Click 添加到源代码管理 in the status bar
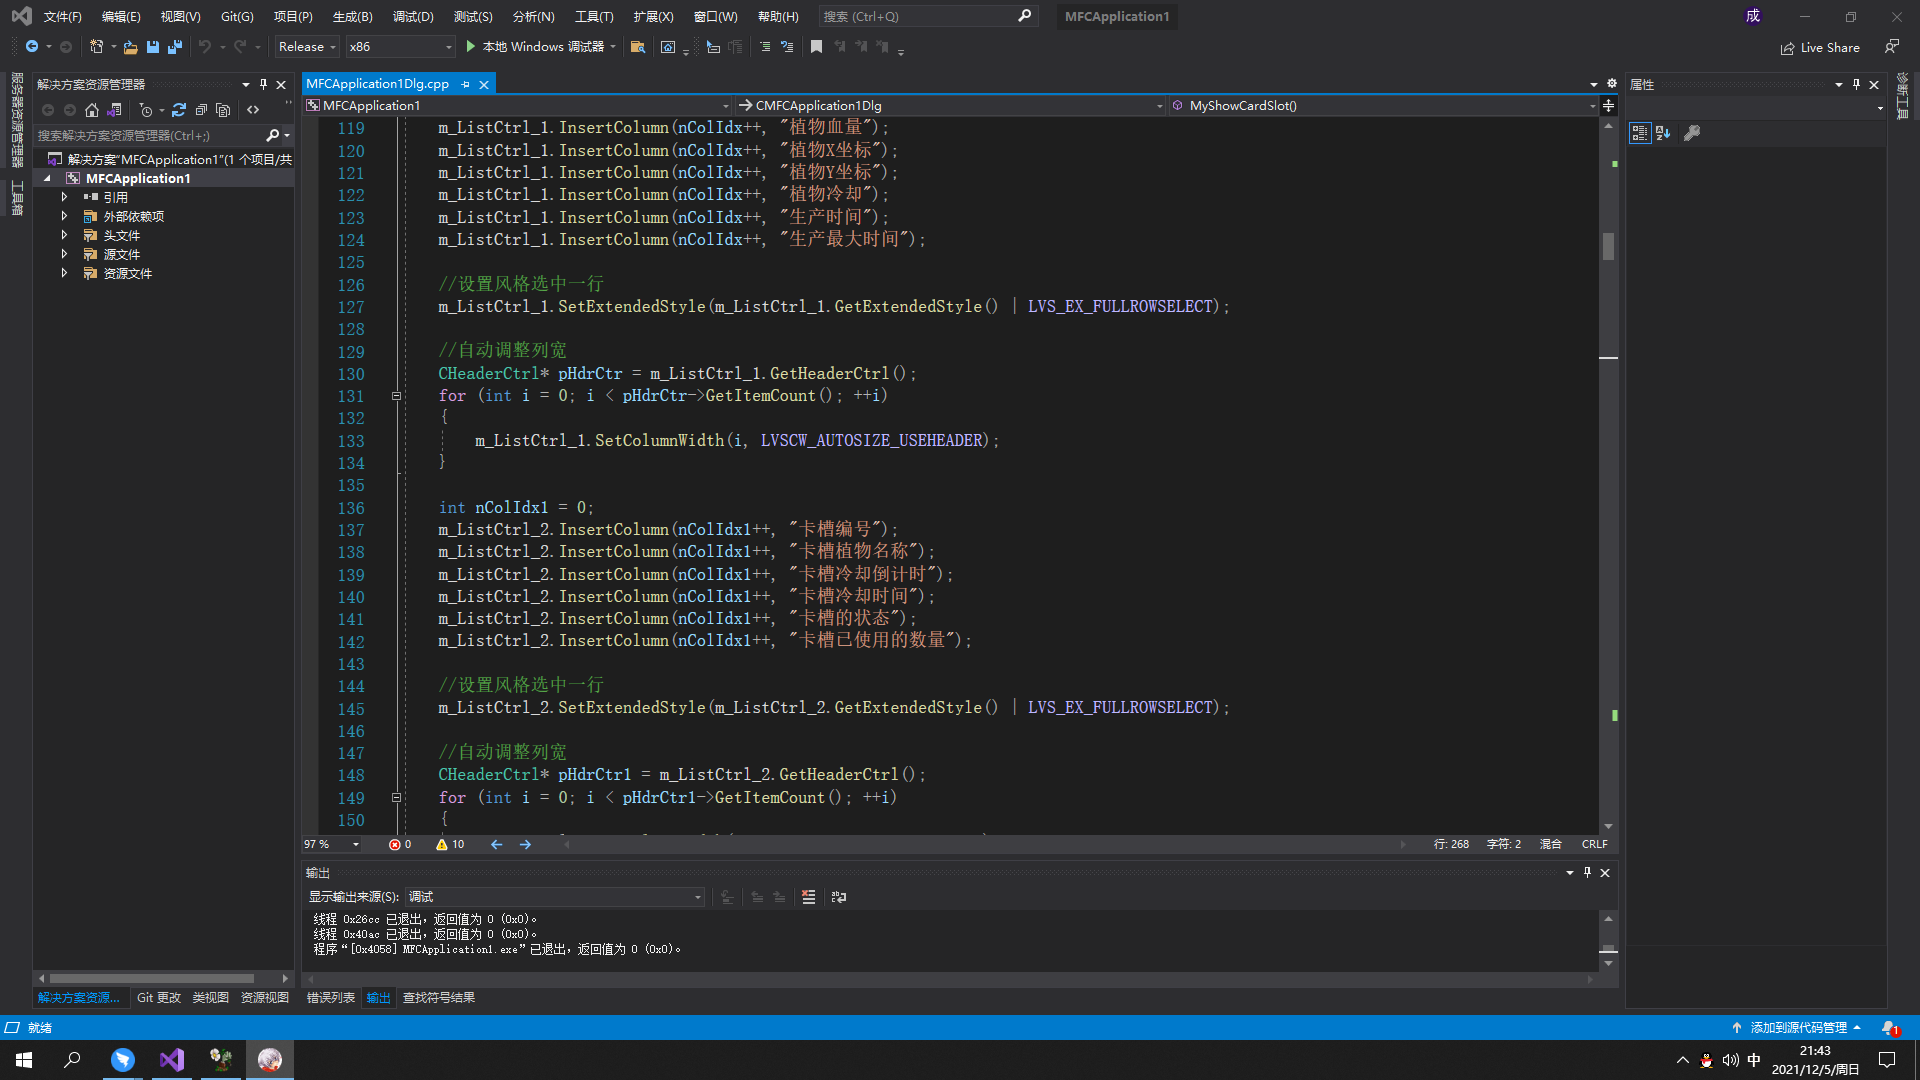 coord(1797,1027)
